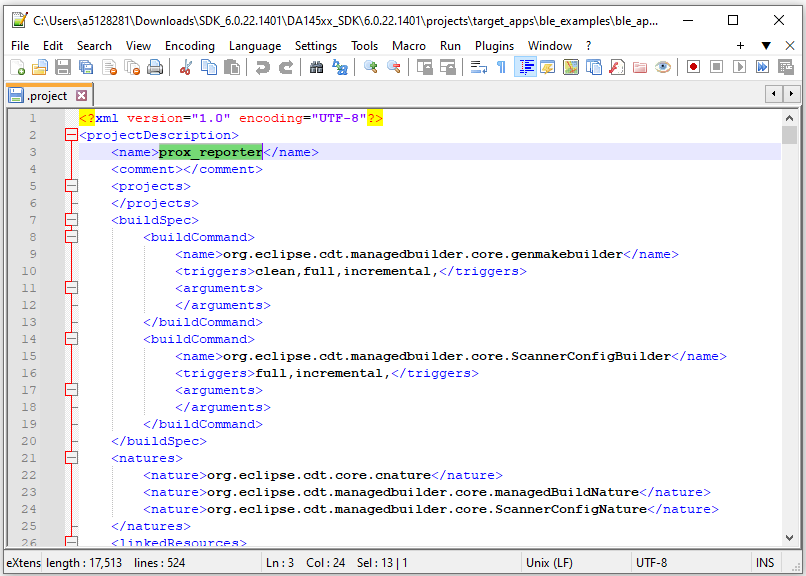Collapse the natures fold on line 21
Screen dimensions: 806x576
pos(71,458)
